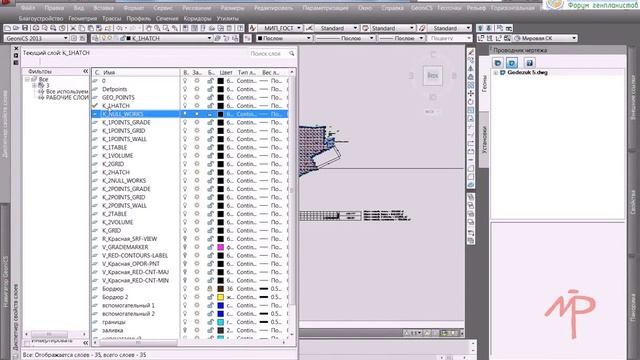Toggle visibility bulb for V_GRADEMARKER layer
Viewport: 640px width, 360px height.
pyautogui.click(x=185, y=247)
